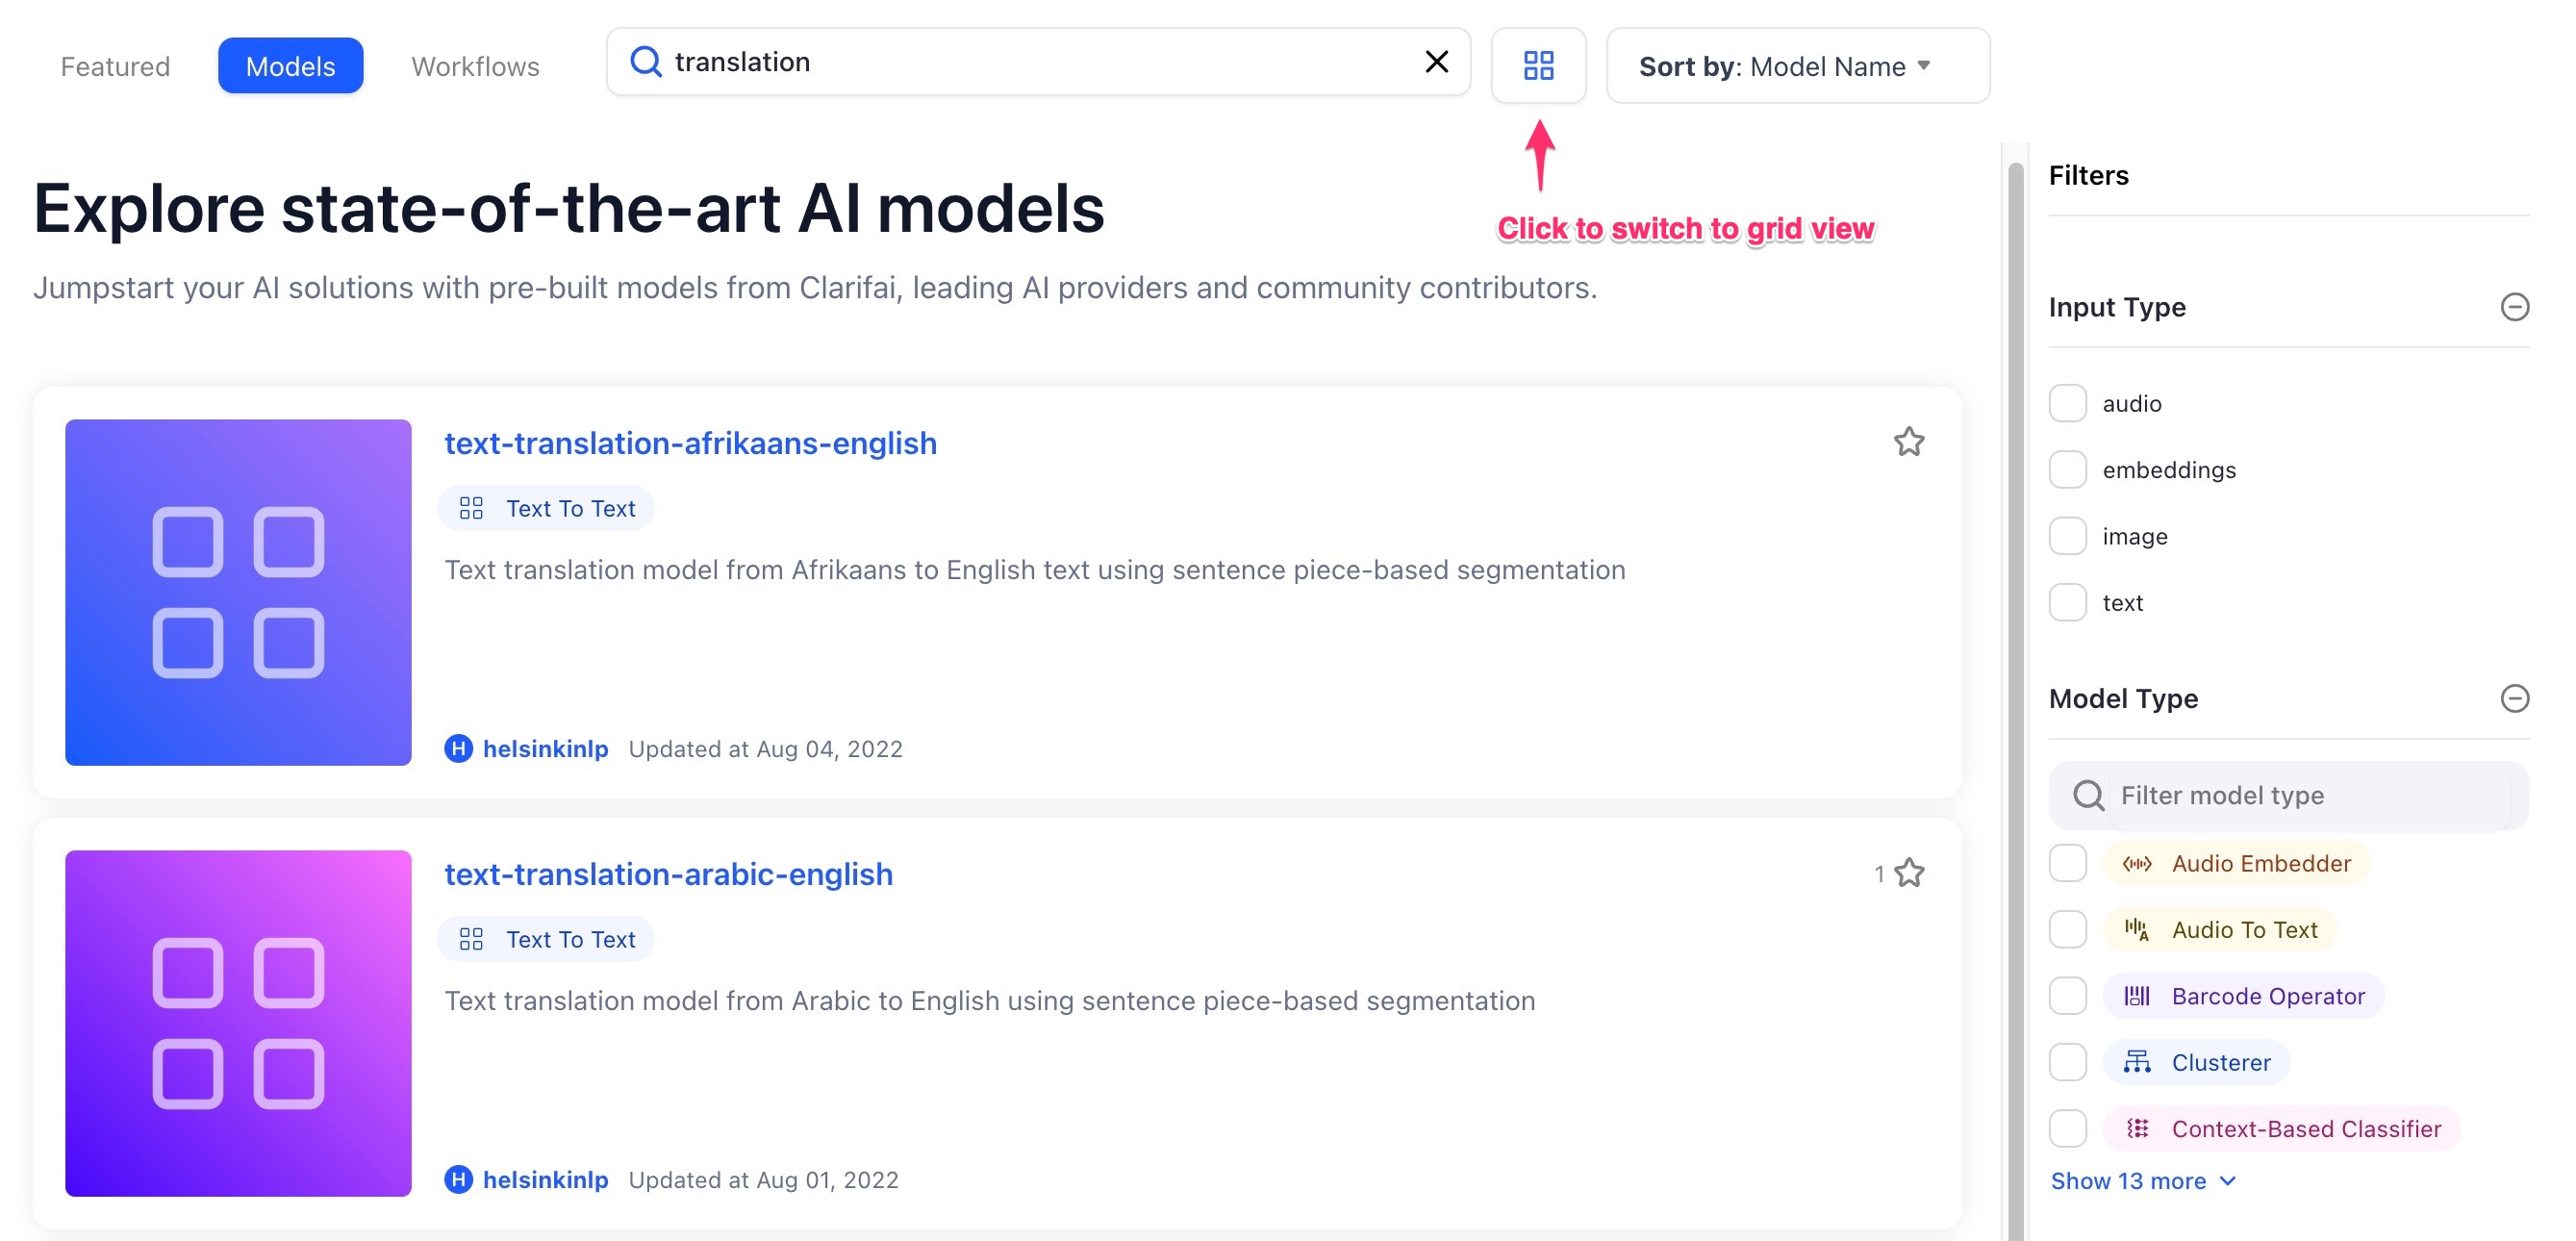The image size is (2576, 1241).
Task: Click the search magnifier icon
Action: tap(646, 62)
